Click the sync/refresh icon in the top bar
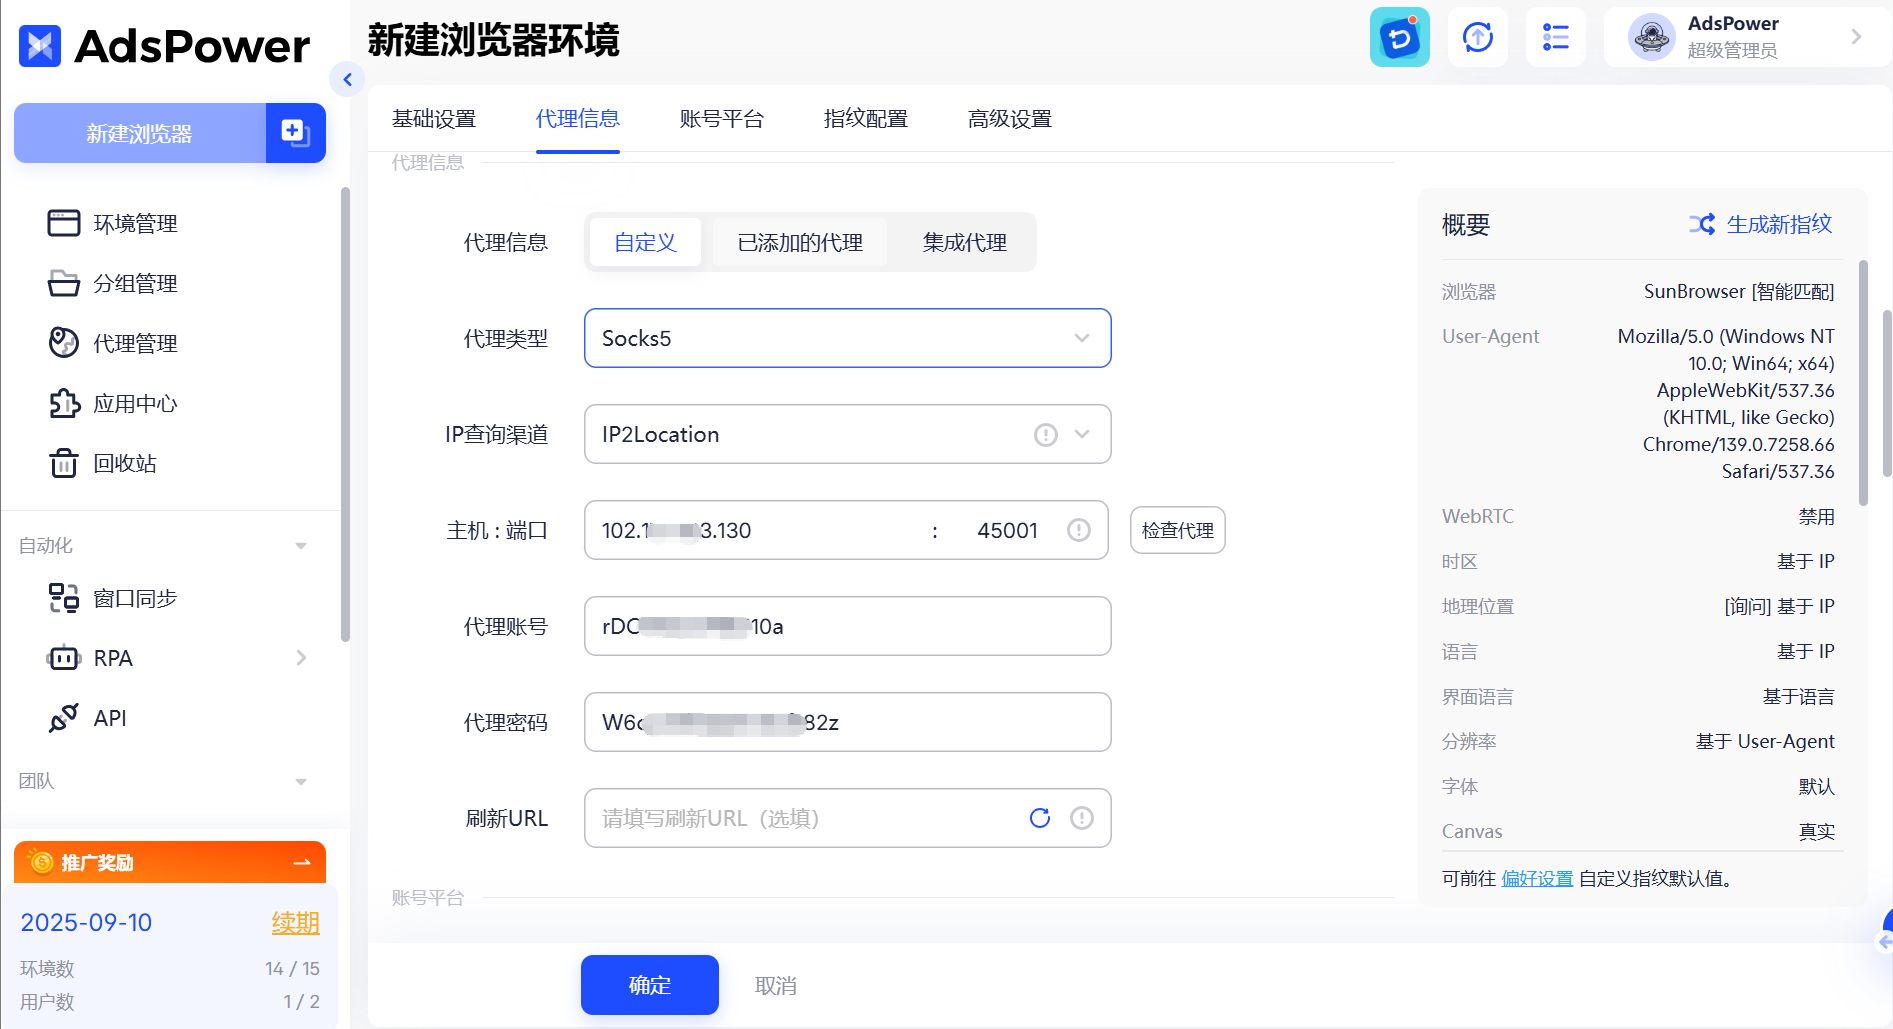Viewport: 1893px width, 1029px height. [x=1477, y=37]
